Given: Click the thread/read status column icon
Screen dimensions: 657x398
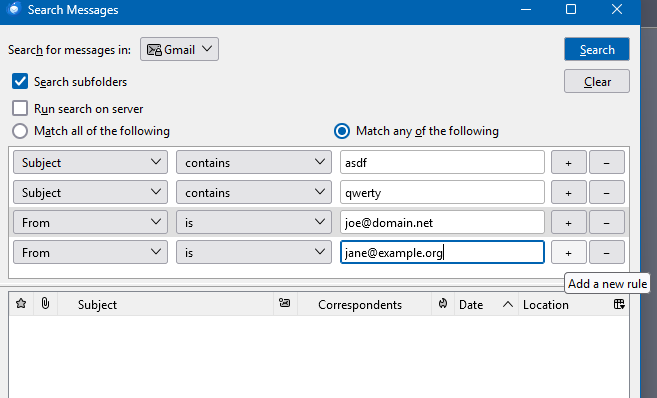Looking at the screenshot, I should click(285, 303).
